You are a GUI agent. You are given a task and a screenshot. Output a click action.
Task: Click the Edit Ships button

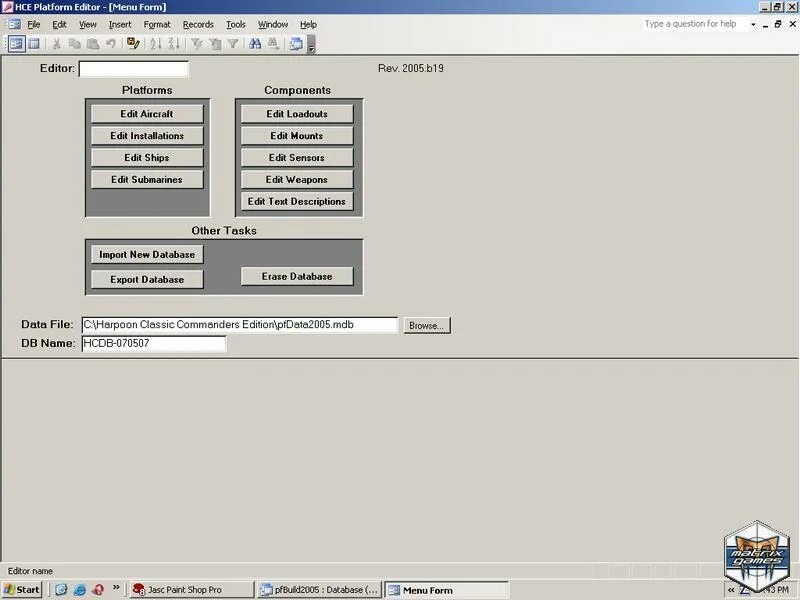point(147,158)
